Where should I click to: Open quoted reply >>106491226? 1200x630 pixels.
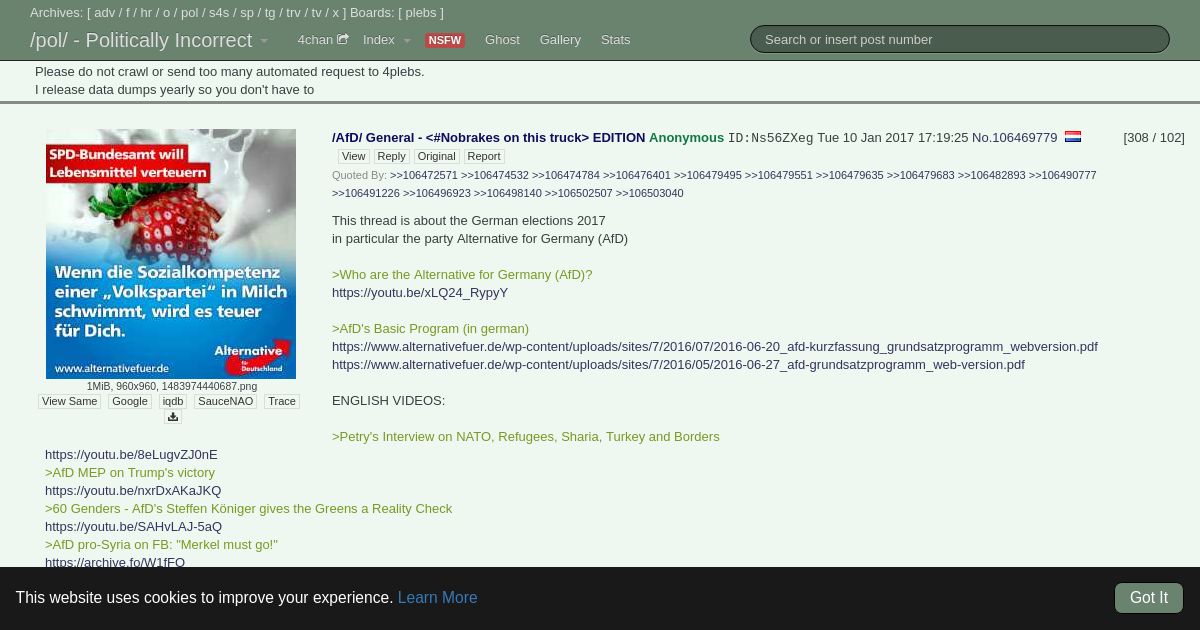[366, 193]
